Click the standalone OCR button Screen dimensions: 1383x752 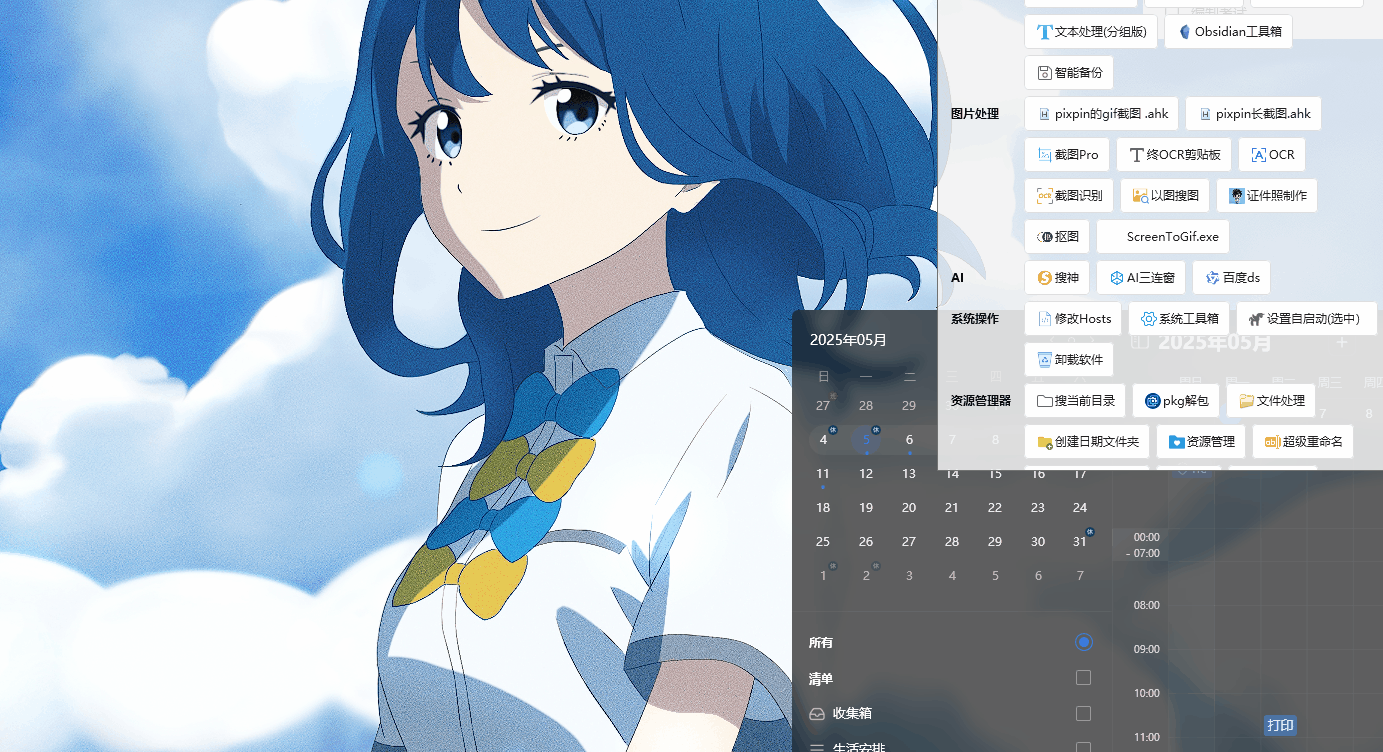pyautogui.click(x=1272, y=155)
